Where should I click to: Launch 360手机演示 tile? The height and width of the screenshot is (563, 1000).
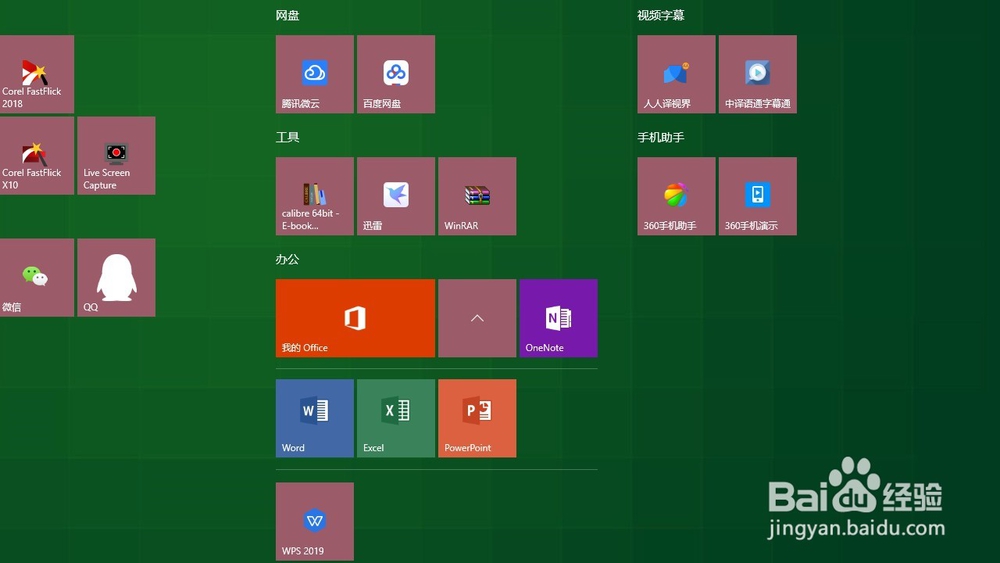[758, 196]
